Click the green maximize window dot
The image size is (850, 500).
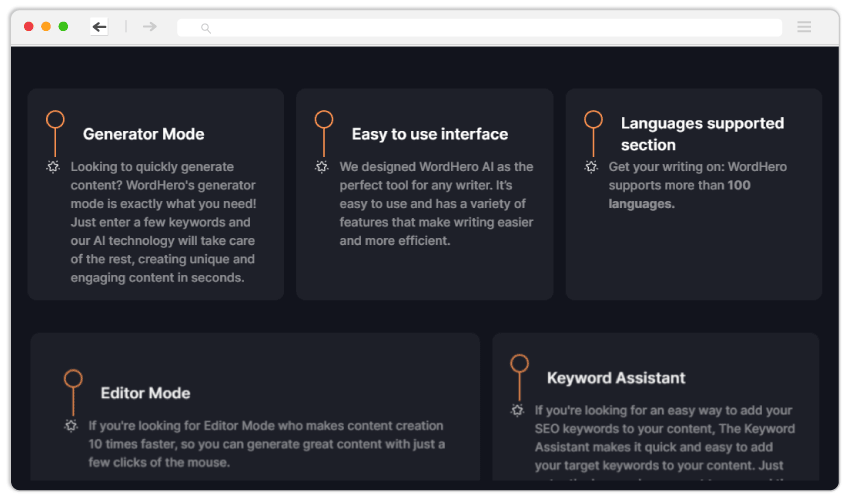point(63,27)
